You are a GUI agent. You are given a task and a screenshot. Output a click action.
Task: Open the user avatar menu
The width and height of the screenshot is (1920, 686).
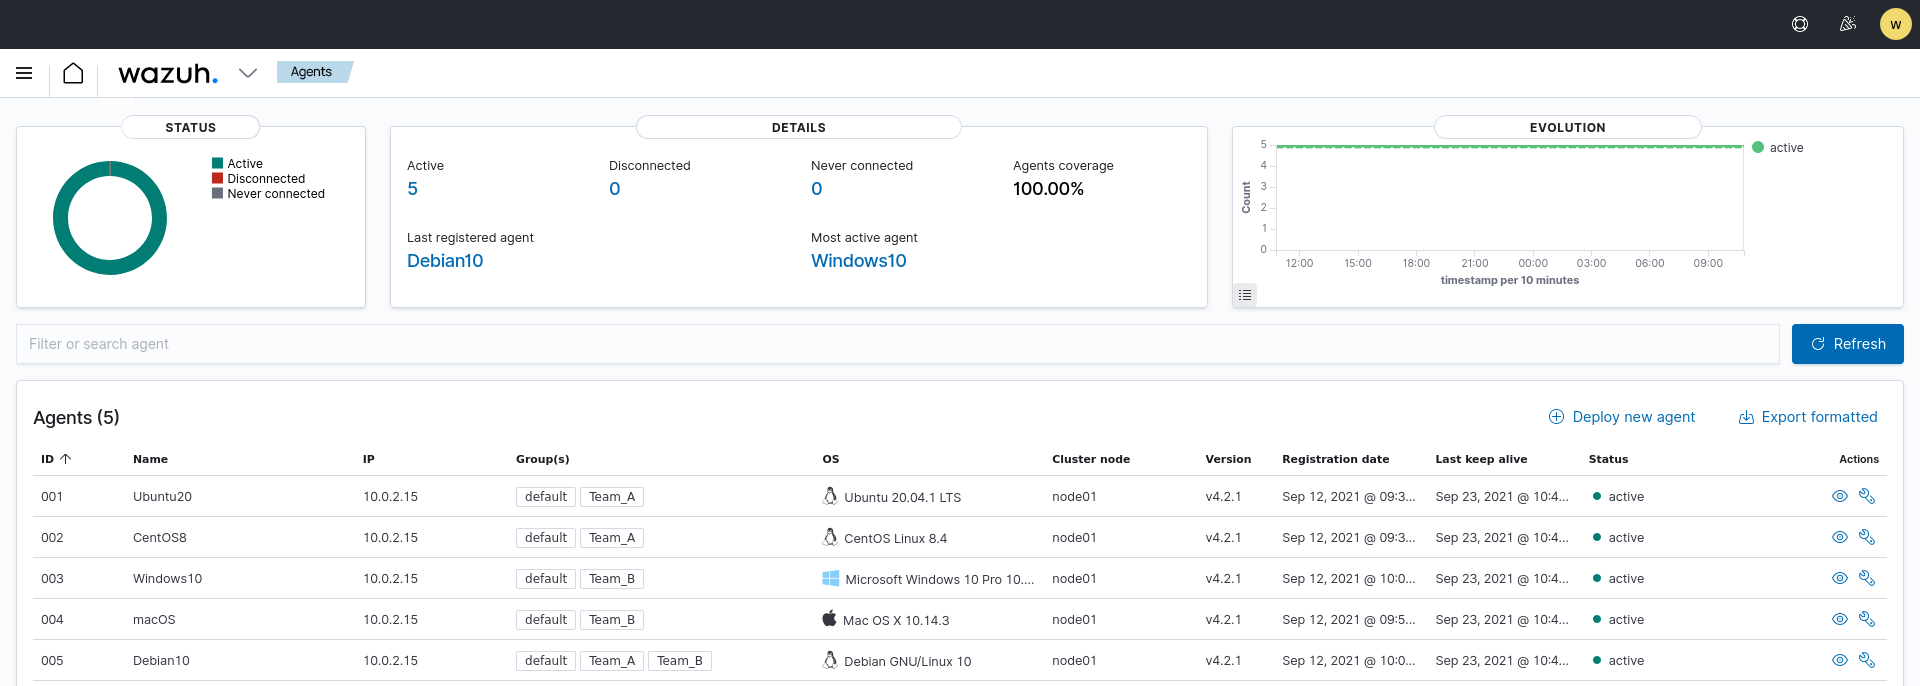1895,24
